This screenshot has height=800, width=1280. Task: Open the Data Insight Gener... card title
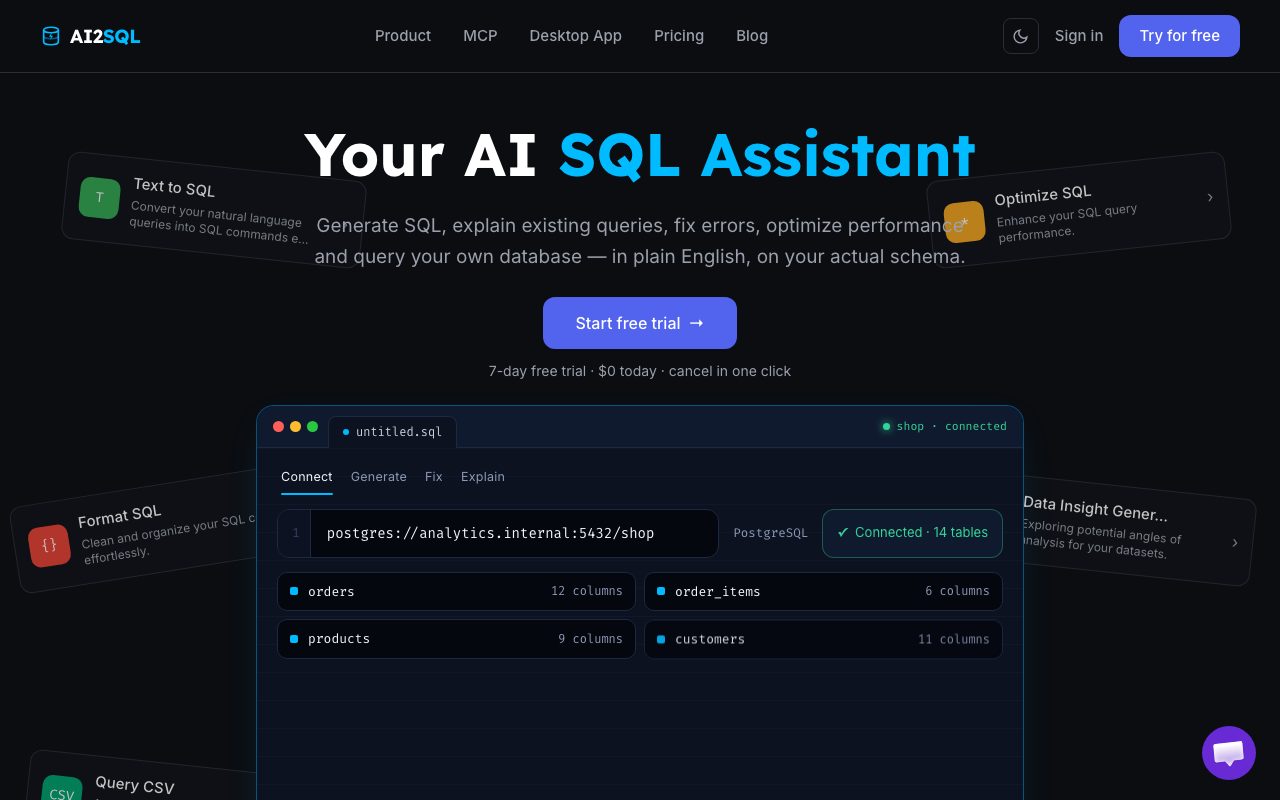click(x=1095, y=508)
